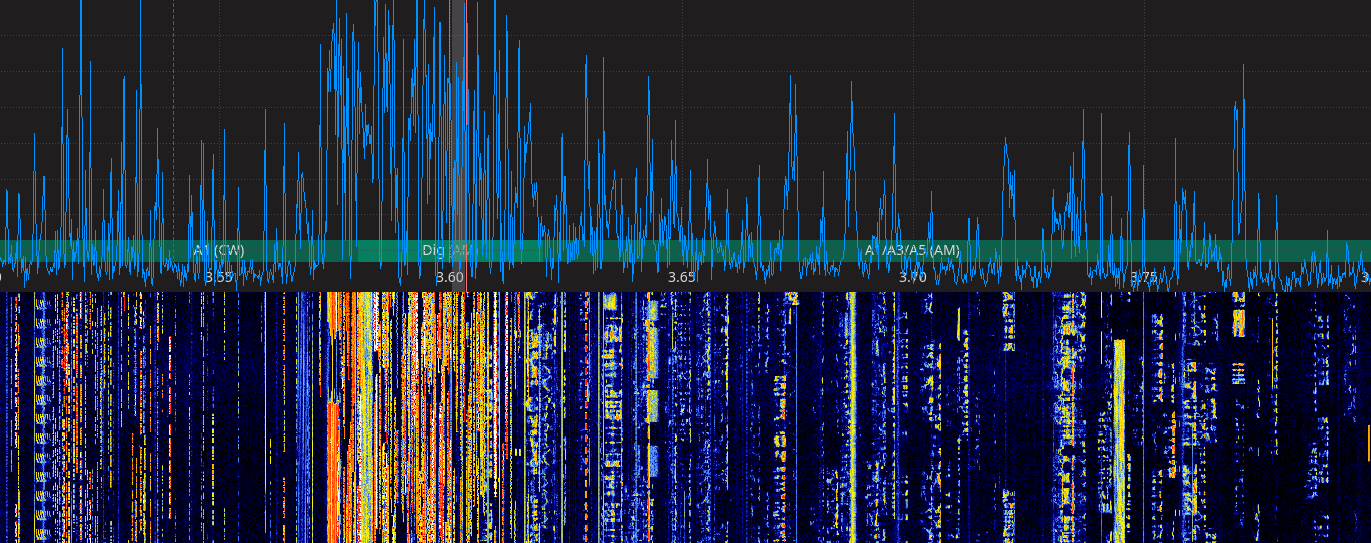
Task: Select the spectrum peak cluster left of 3.75
Action: click(1075, 190)
